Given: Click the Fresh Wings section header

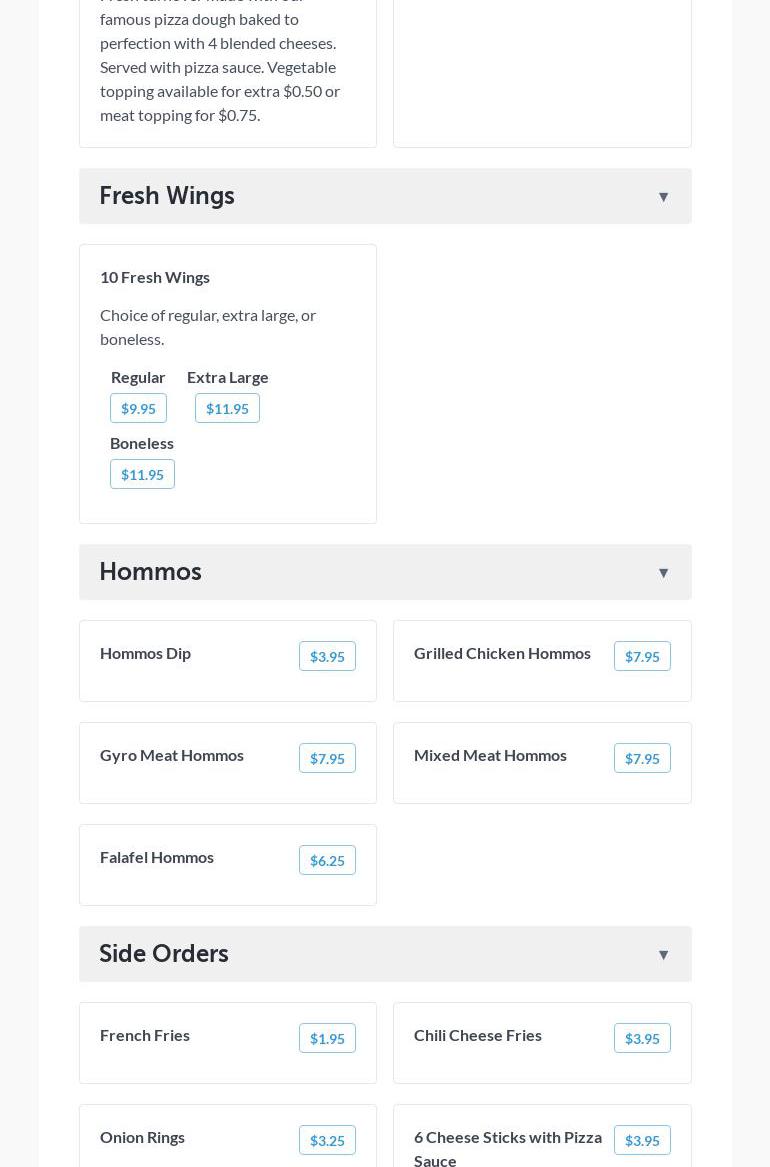Looking at the screenshot, I should click(x=167, y=195).
